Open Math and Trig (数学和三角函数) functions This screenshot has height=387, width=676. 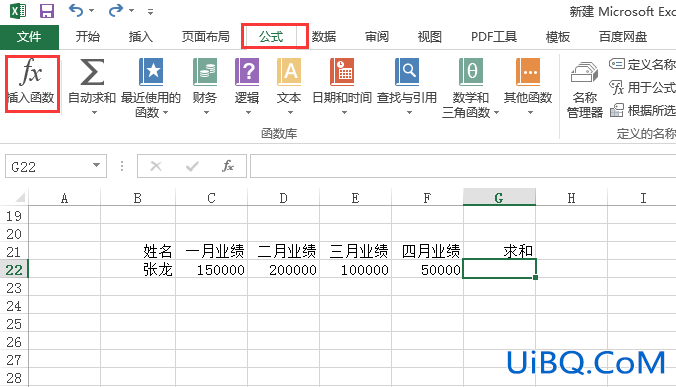coord(470,87)
